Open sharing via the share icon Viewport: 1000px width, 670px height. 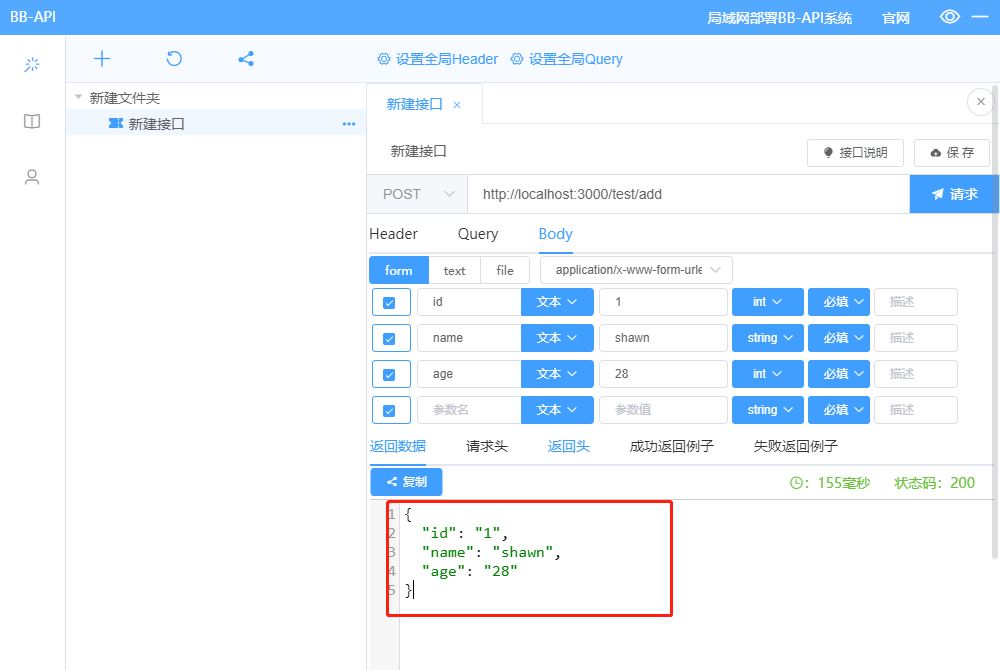(x=245, y=58)
